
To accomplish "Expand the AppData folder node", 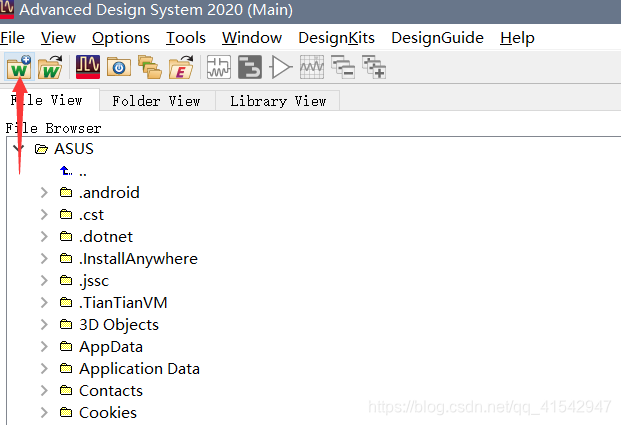I will click(44, 347).
